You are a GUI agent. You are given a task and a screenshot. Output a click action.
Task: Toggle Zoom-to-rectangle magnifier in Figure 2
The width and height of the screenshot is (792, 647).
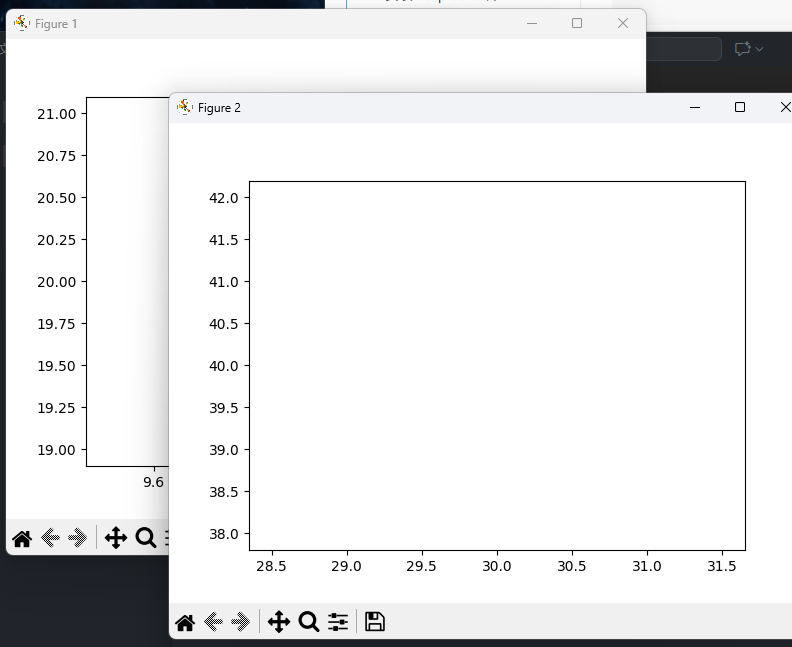click(x=309, y=622)
